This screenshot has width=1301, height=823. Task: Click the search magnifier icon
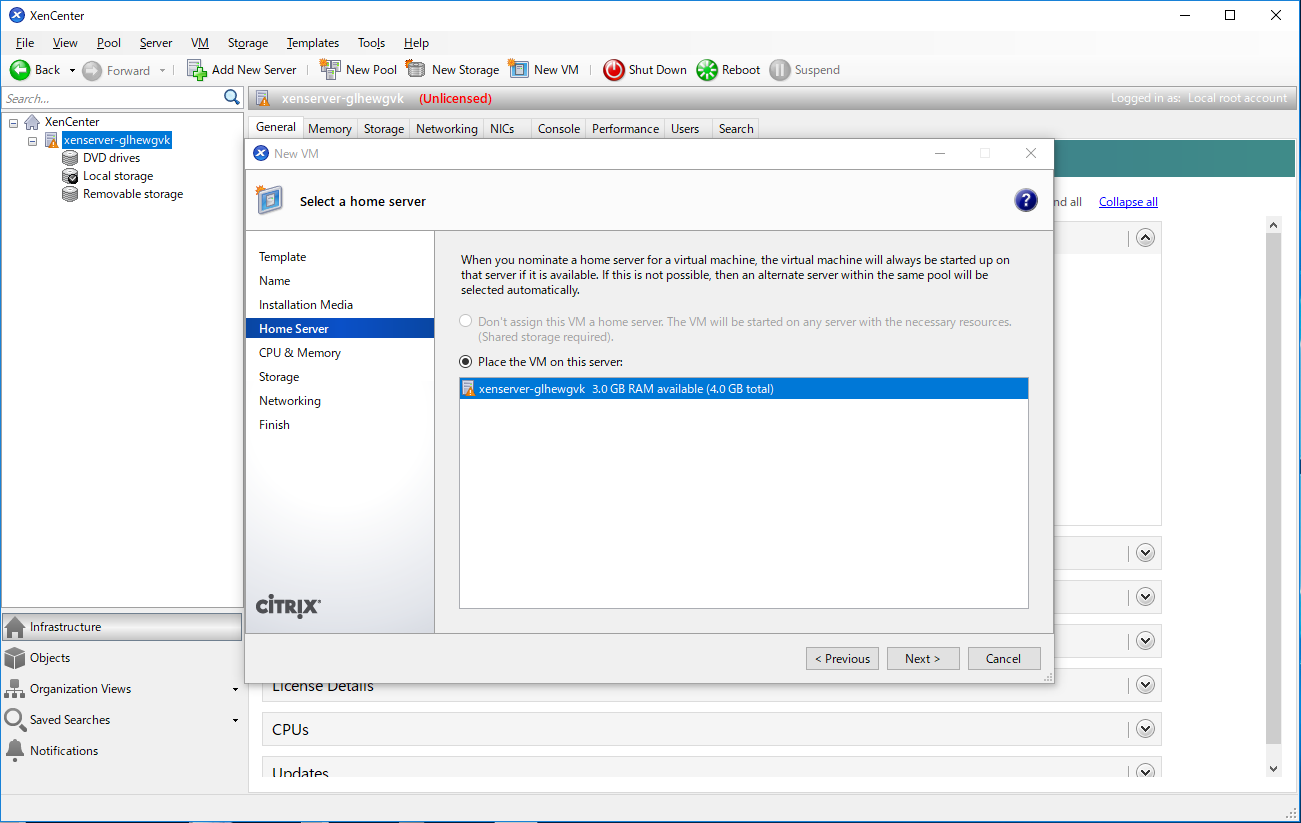(x=232, y=97)
